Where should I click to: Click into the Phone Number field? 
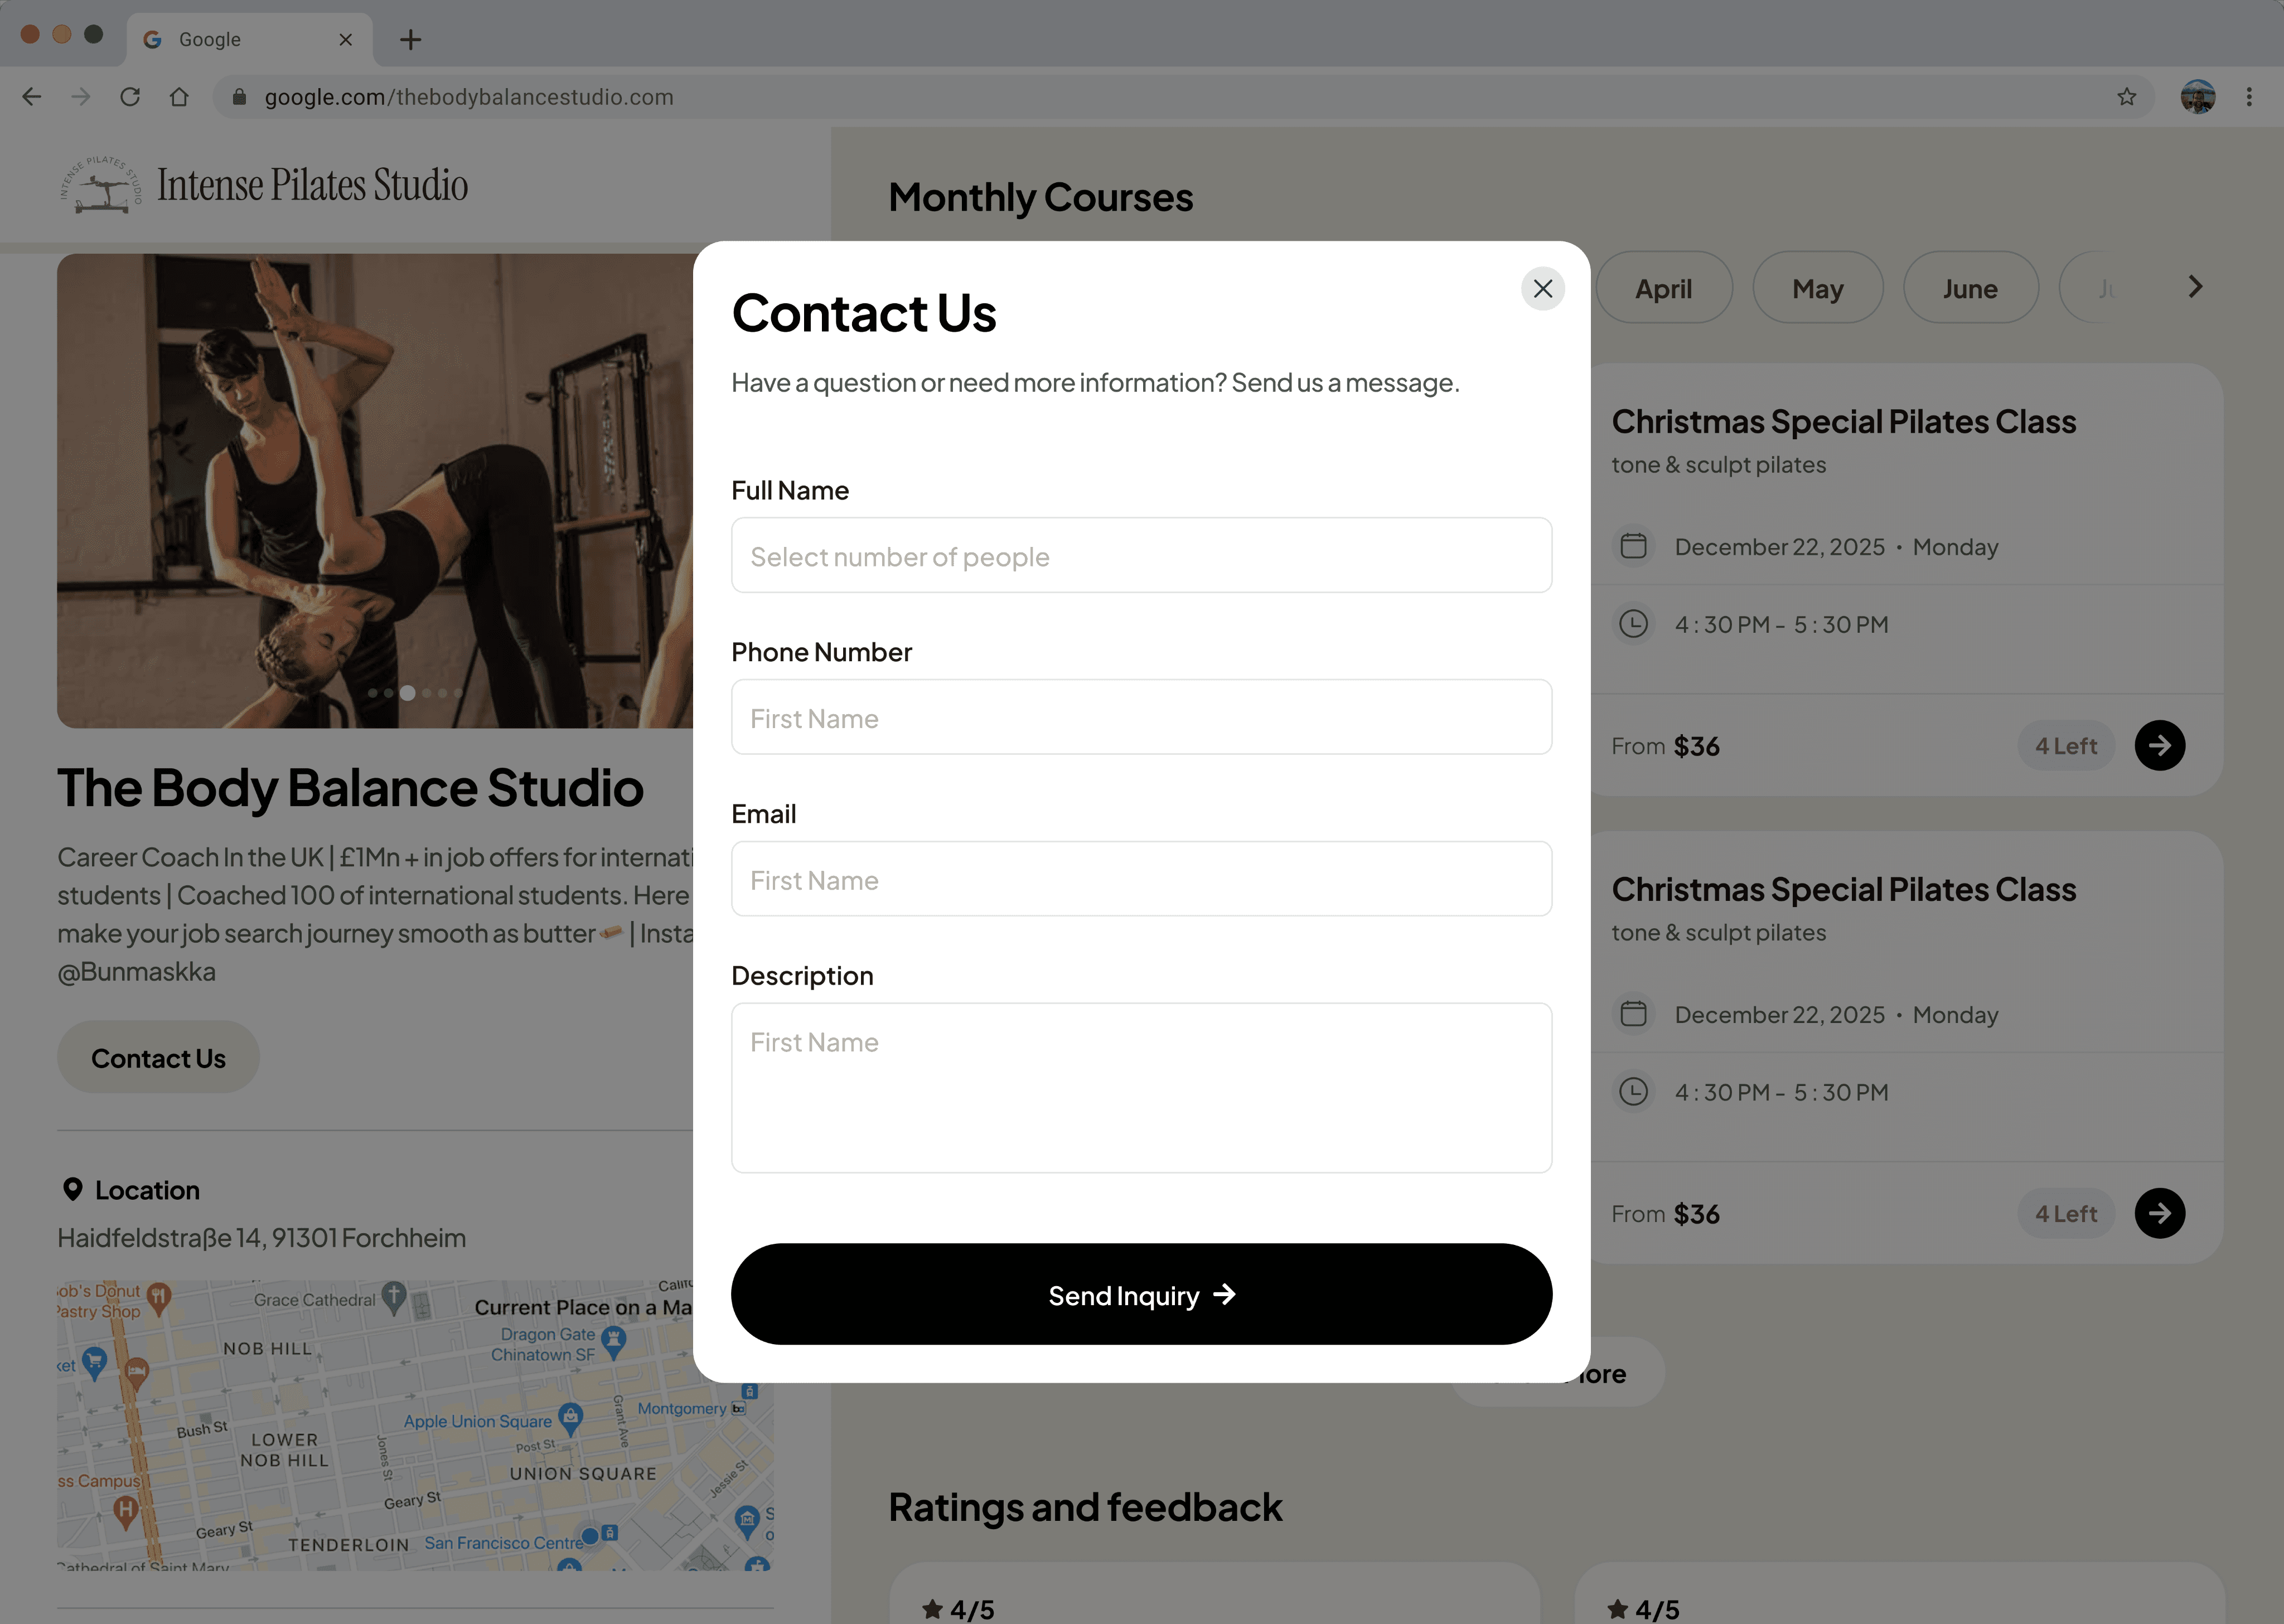1141,718
